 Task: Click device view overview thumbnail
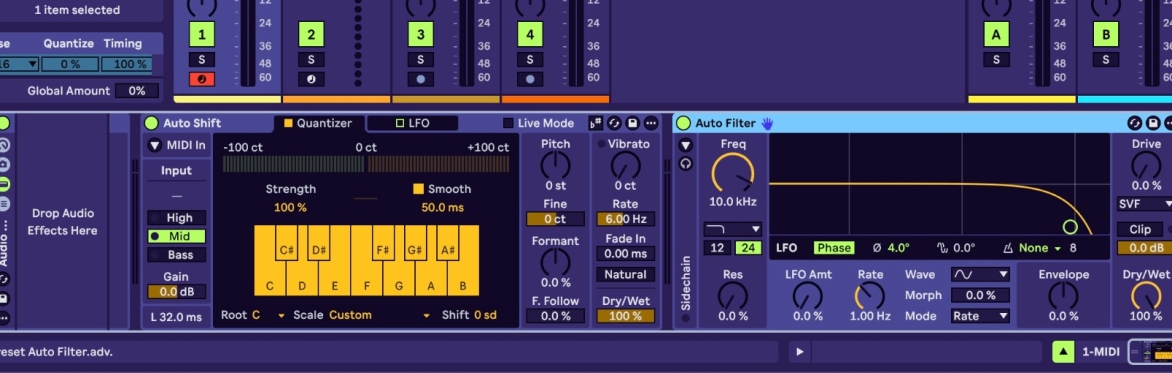pyautogui.click(x=1150, y=351)
